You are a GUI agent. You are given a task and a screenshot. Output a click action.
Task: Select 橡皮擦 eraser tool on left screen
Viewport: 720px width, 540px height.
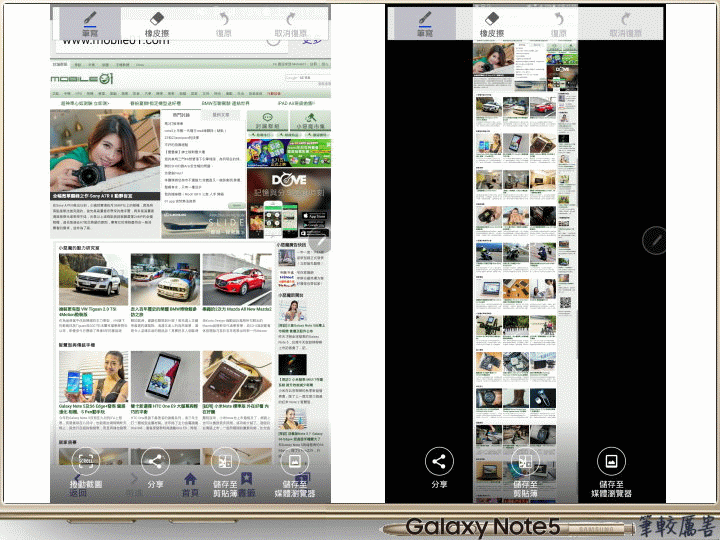click(157, 23)
